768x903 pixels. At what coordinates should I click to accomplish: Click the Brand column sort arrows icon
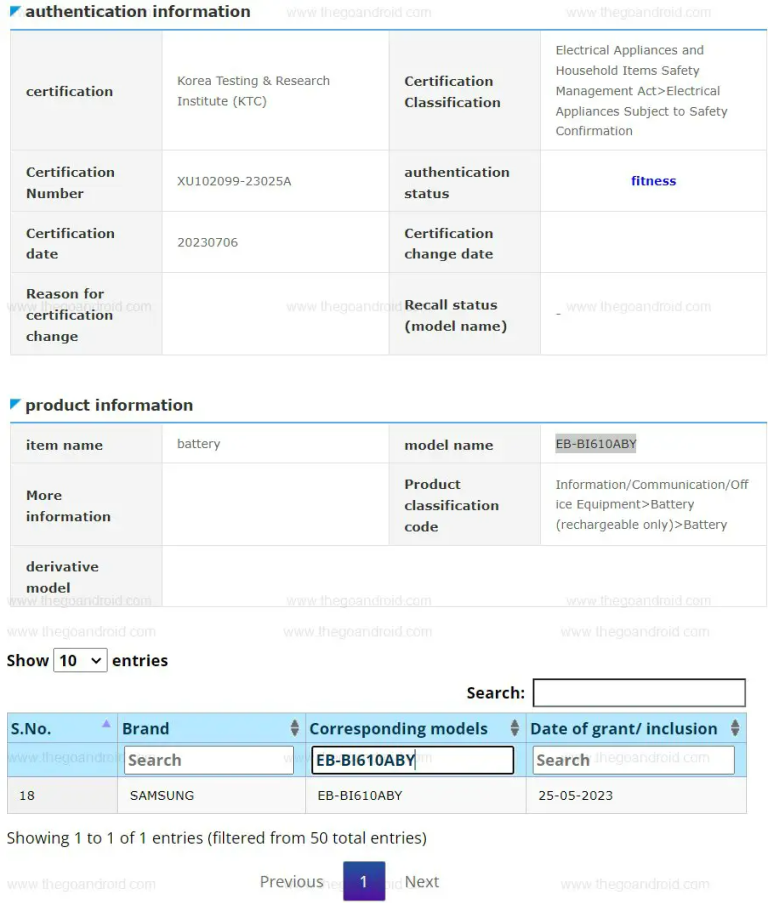point(294,728)
